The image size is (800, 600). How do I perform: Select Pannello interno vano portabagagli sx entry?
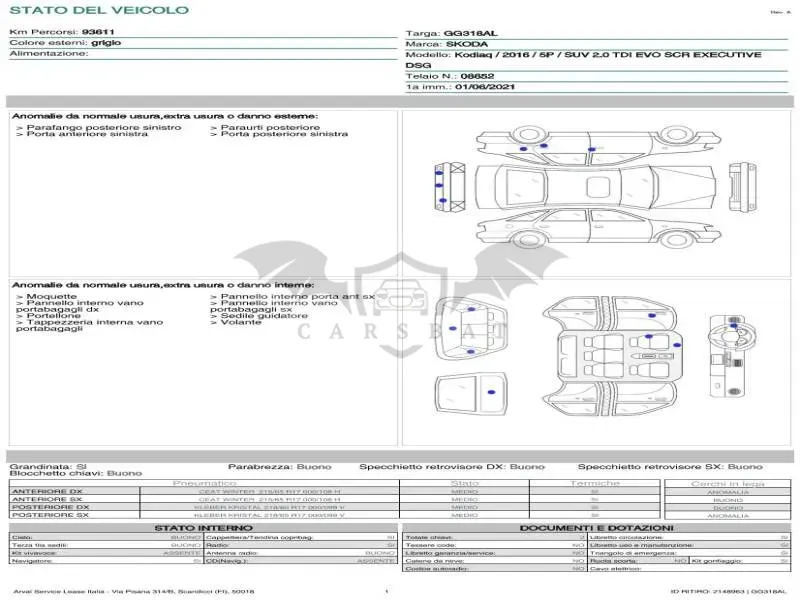(x=274, y=306)
